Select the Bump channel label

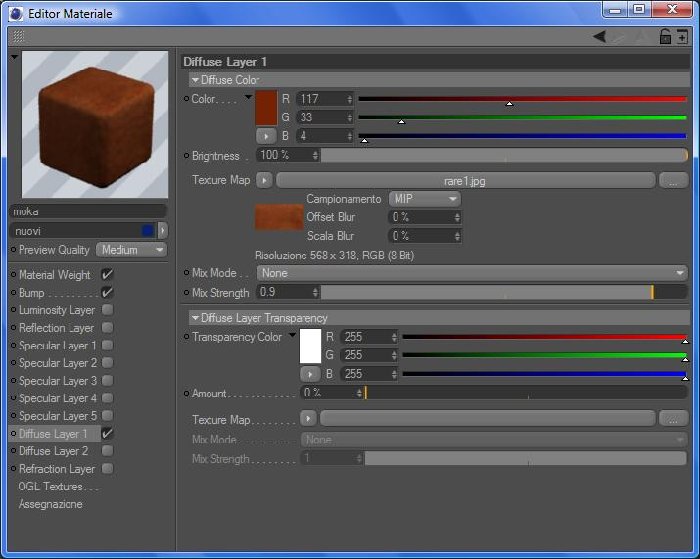32,293
